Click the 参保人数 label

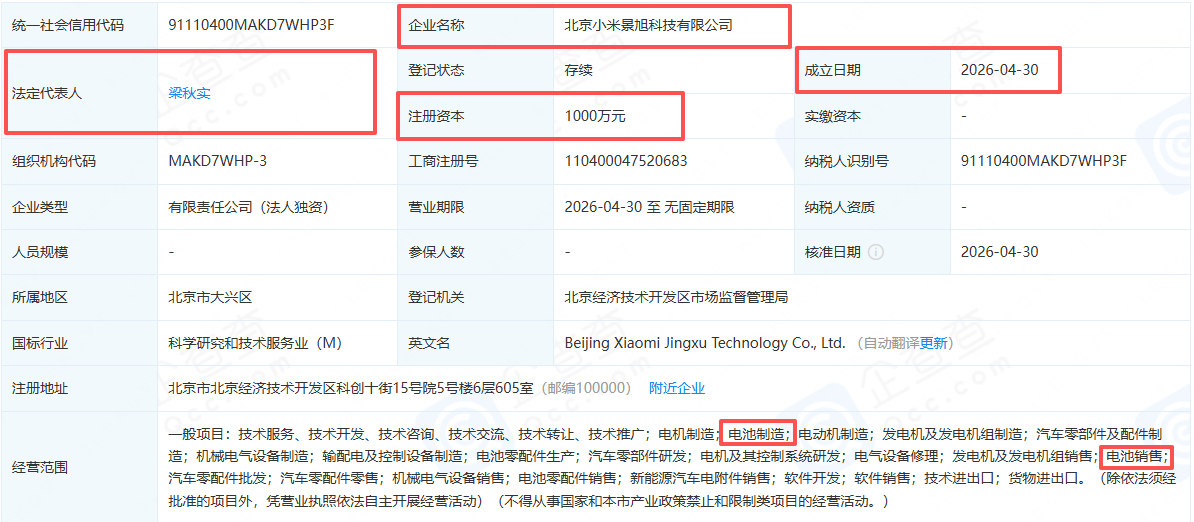[x=436, y=252]
